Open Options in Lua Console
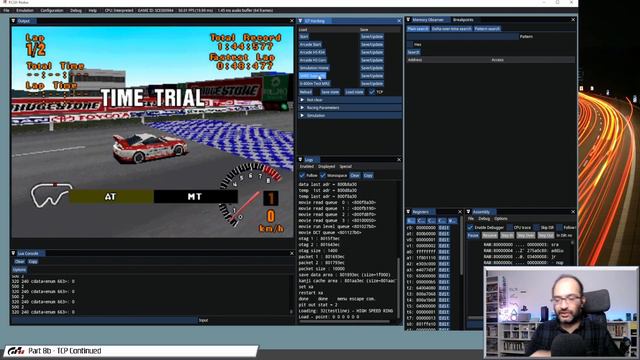The image size is (640, 360). coord(19,270)
